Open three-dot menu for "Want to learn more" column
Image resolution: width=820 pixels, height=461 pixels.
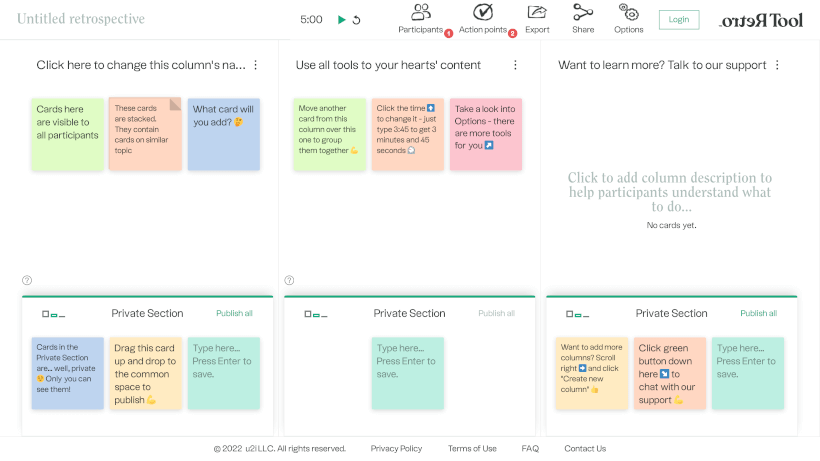pyautogui.click(x=777, y=65)
